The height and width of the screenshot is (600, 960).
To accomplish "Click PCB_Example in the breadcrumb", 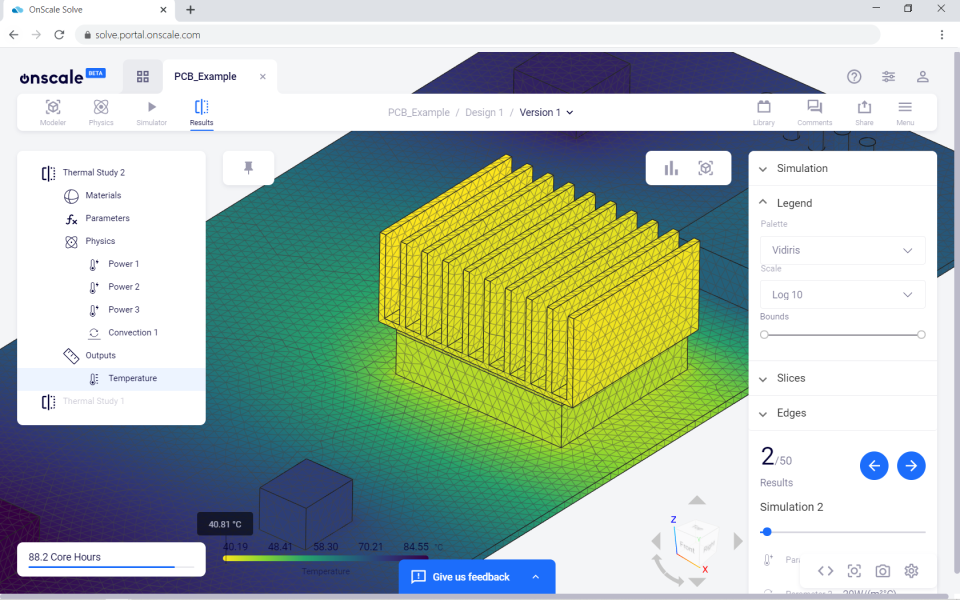I will (x=419, y=113).
